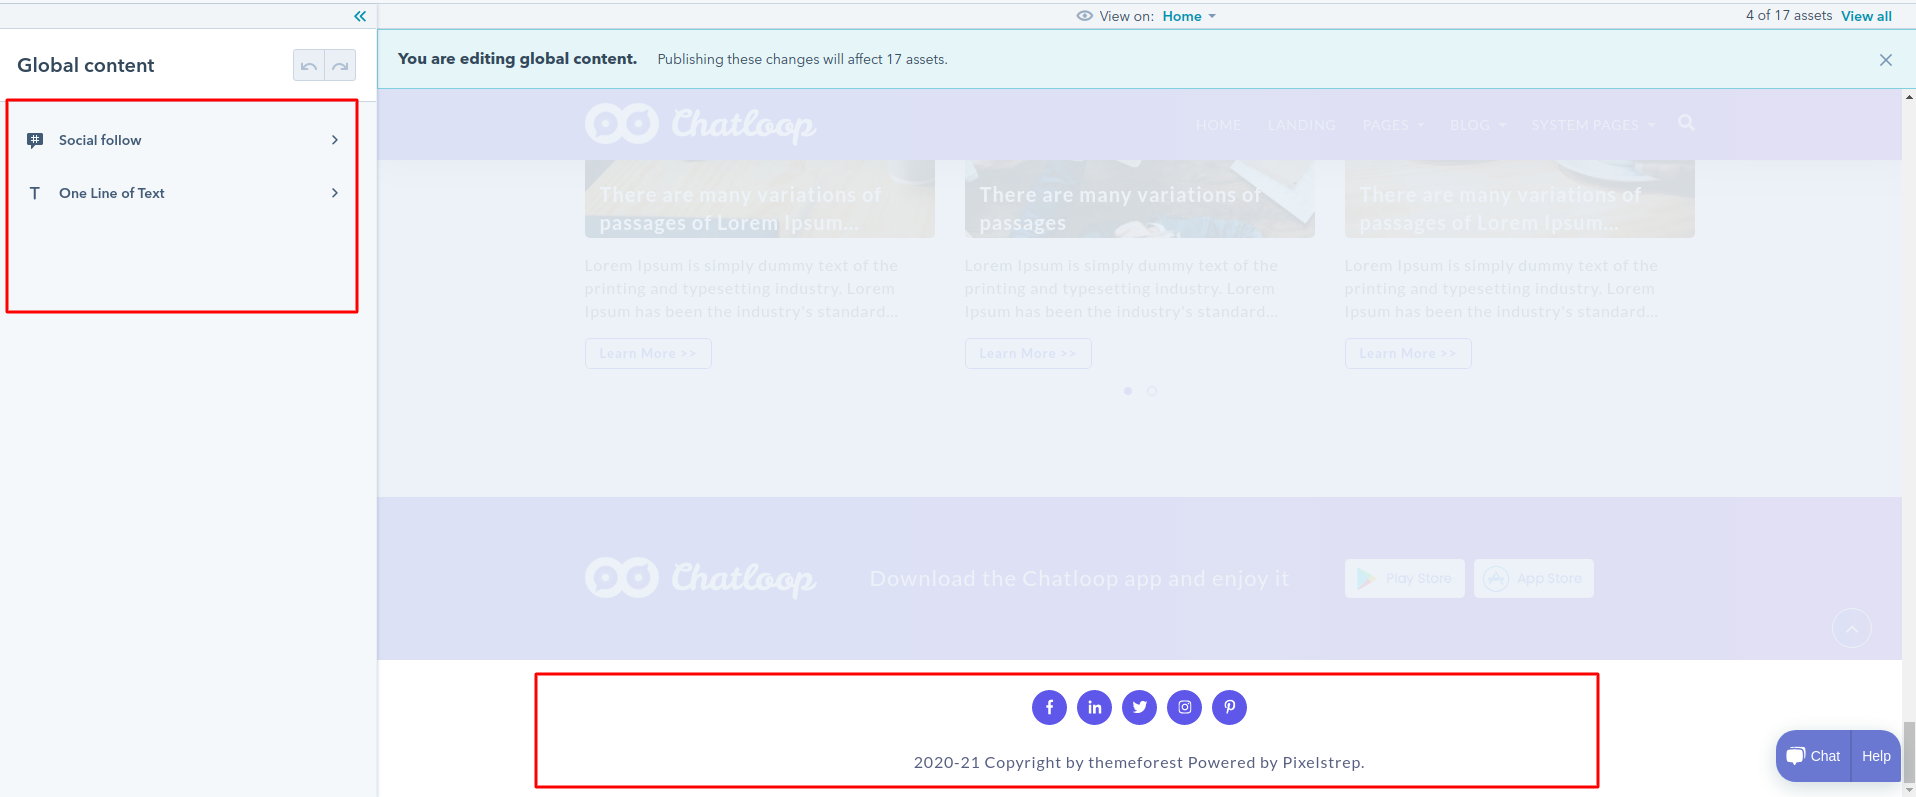Open the View on Home dropdown
Screen dimensions: 1916x797
pos(1189,16)
